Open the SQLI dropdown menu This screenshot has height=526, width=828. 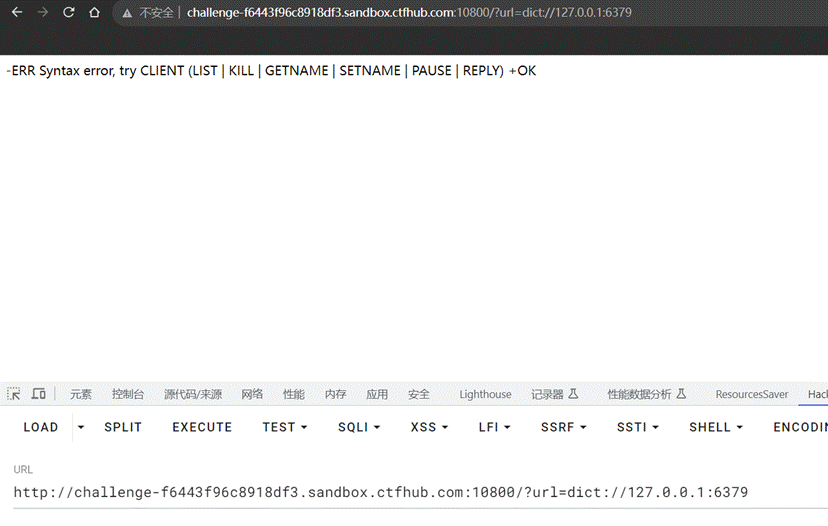pyautogui.click(x=359, y=427)
